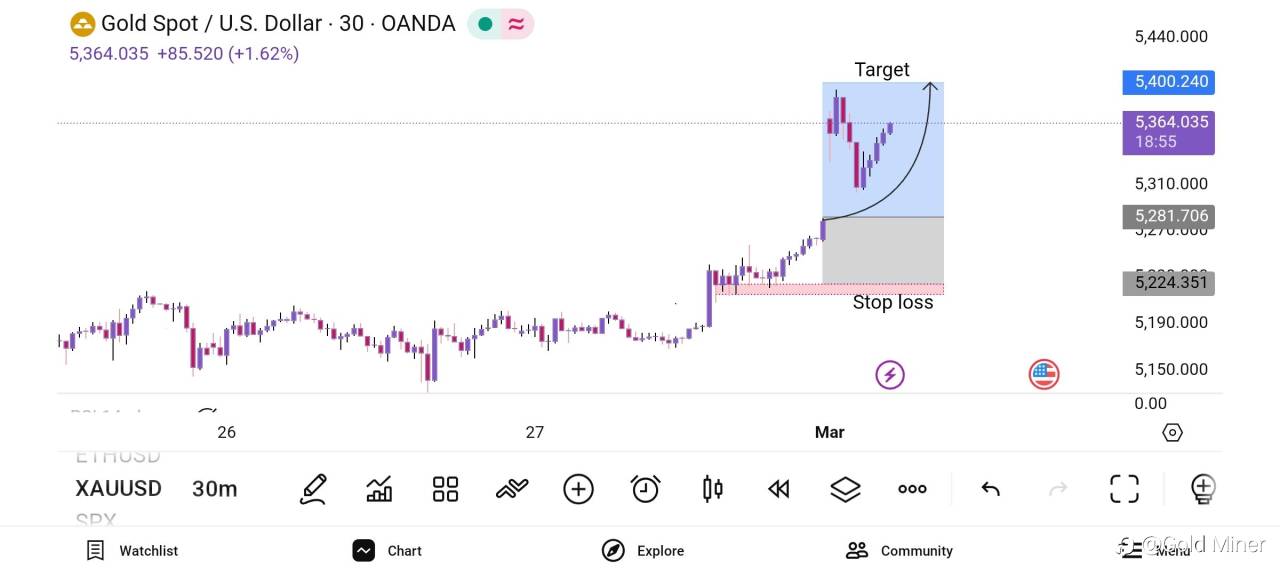Toggle the green market status dot
The height and width of the screenshot is (576, 1280).
click(x=485, y=24)
